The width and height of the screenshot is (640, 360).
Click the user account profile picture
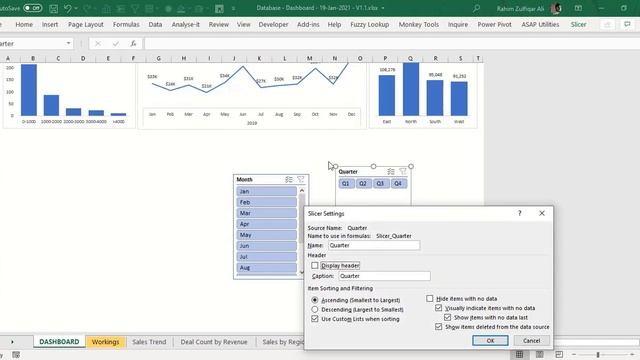(x=557, y=8)
